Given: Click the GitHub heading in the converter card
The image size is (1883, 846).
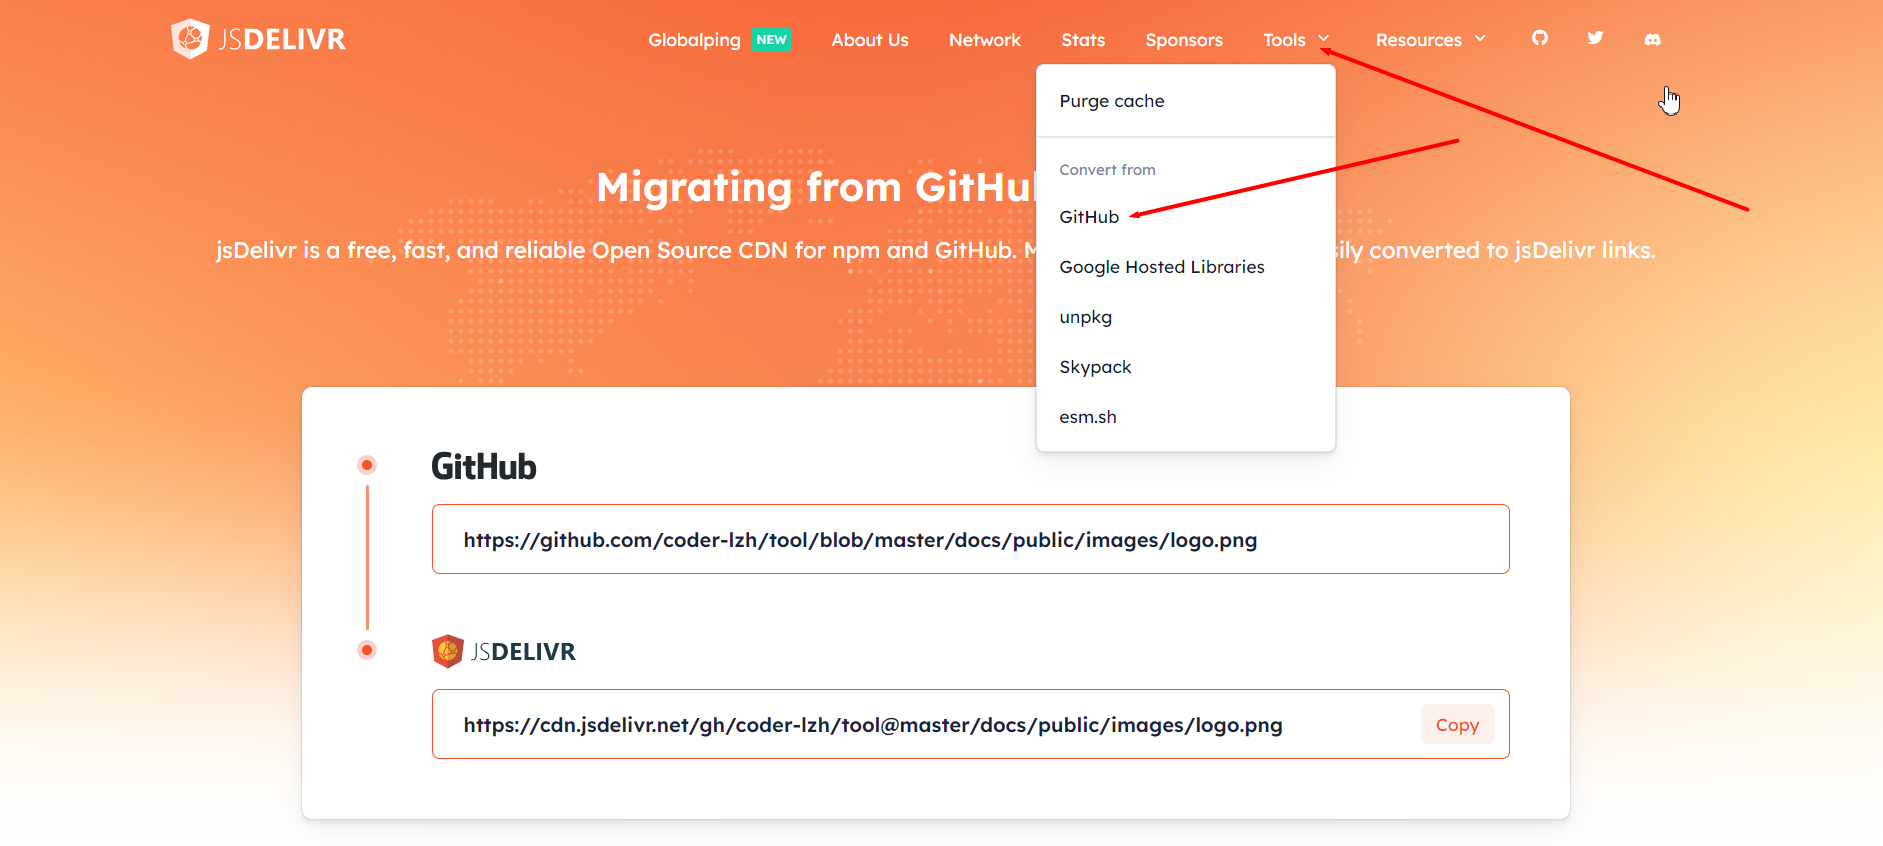Looking at the screenshot, I should point(484,467).
